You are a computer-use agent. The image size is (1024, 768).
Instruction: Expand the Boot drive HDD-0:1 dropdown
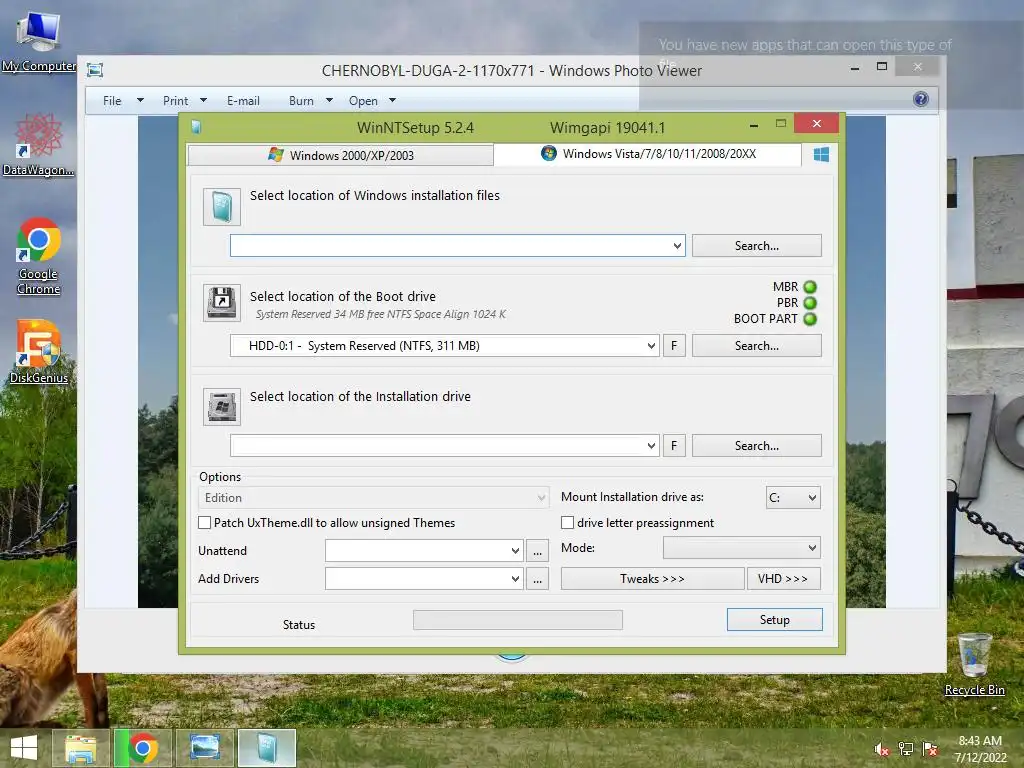(x=651, y=345)
